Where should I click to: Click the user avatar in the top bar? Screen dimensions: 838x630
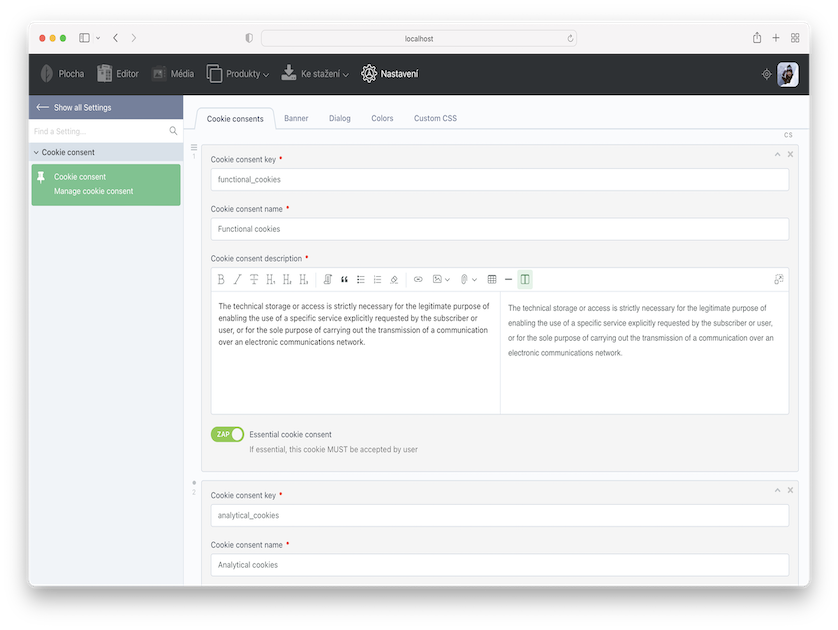click(x=788, y=74)
